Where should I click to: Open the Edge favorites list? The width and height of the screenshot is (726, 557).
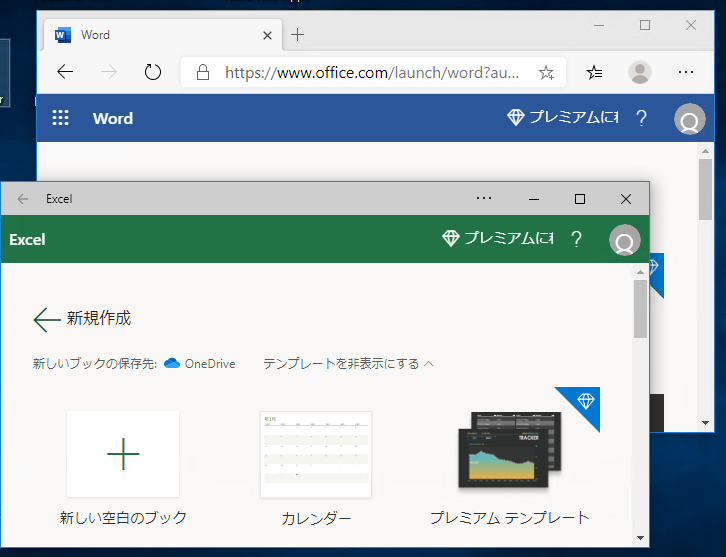point(594,72)
